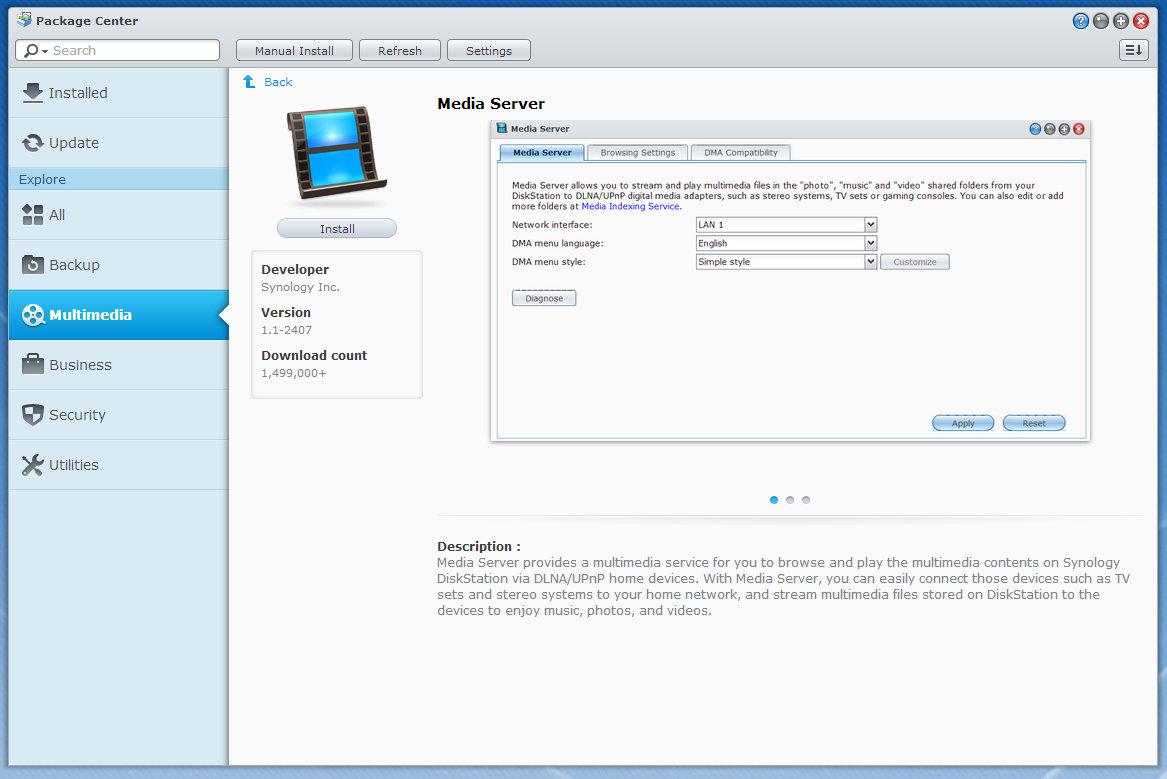Install the Media Server package
This screenshot has height=779, width=1167.
pos(337,228)
